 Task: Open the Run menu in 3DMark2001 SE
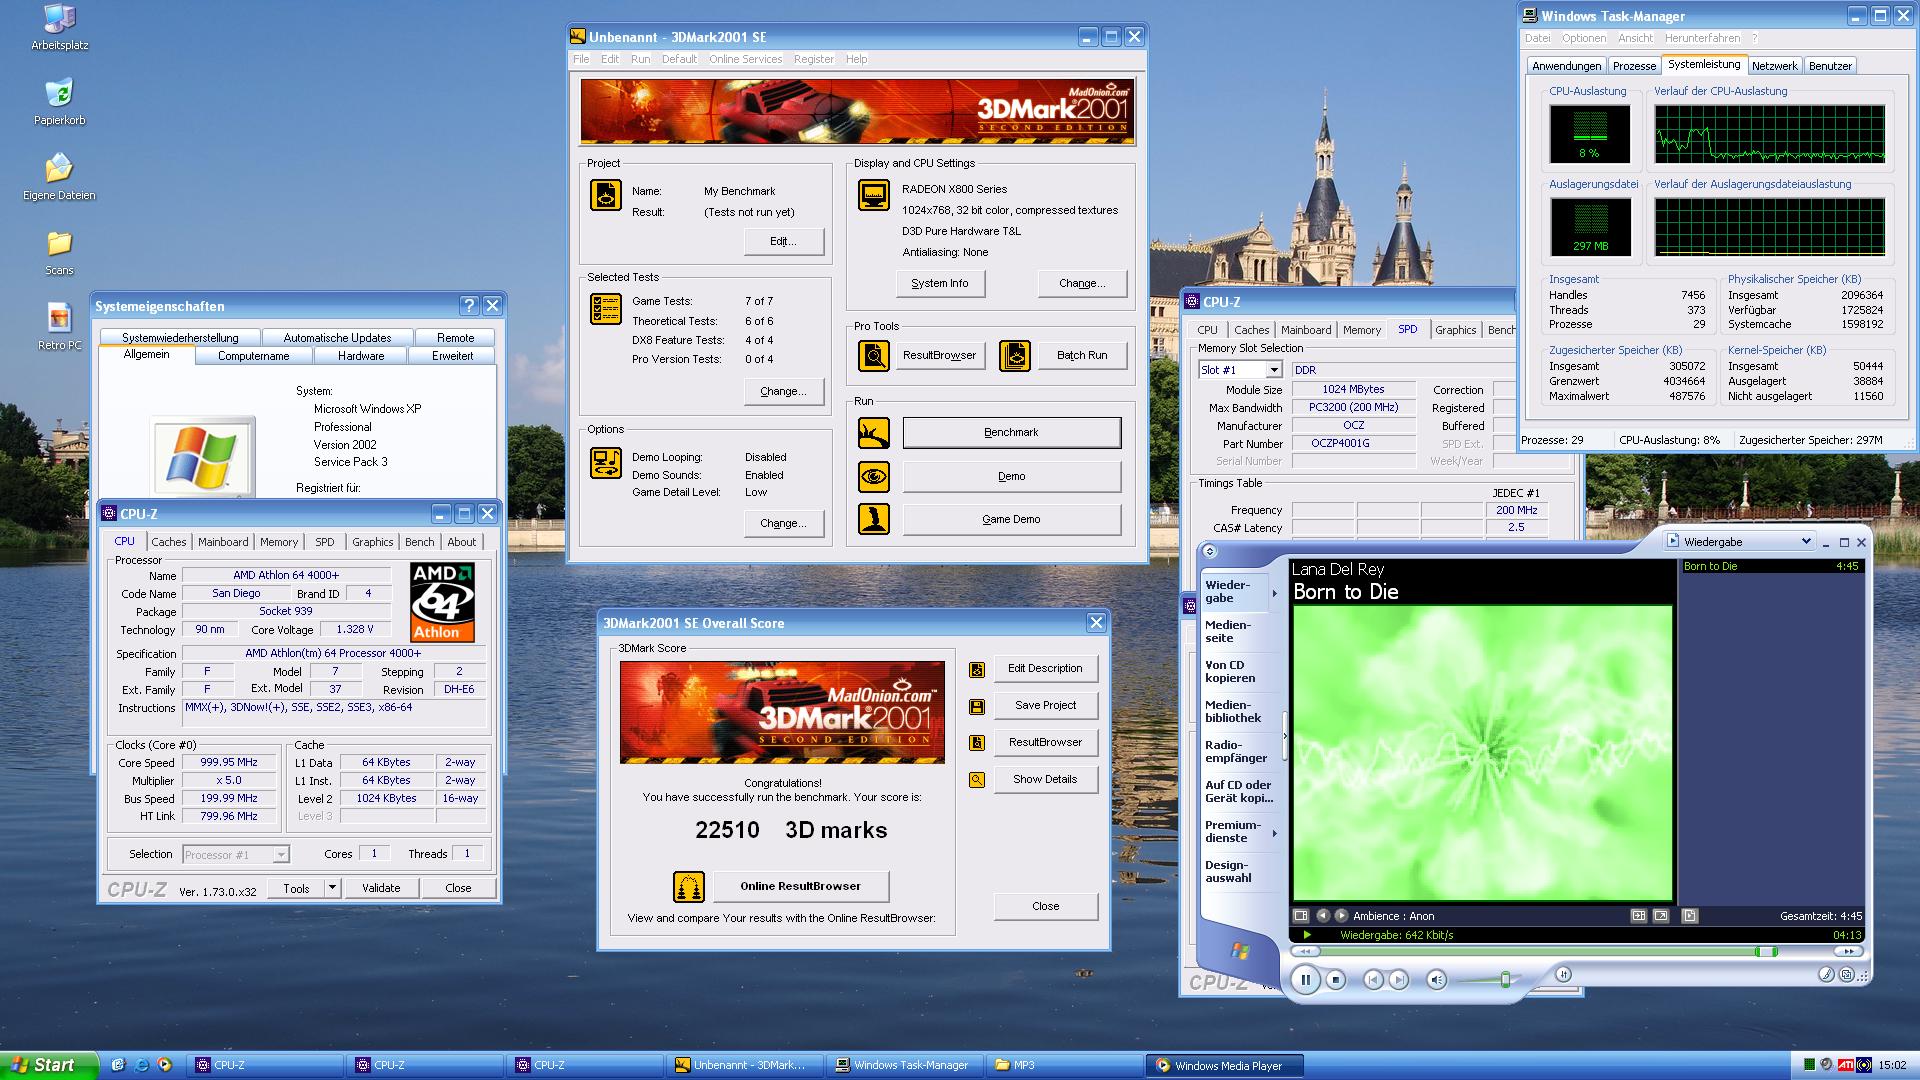640,59
